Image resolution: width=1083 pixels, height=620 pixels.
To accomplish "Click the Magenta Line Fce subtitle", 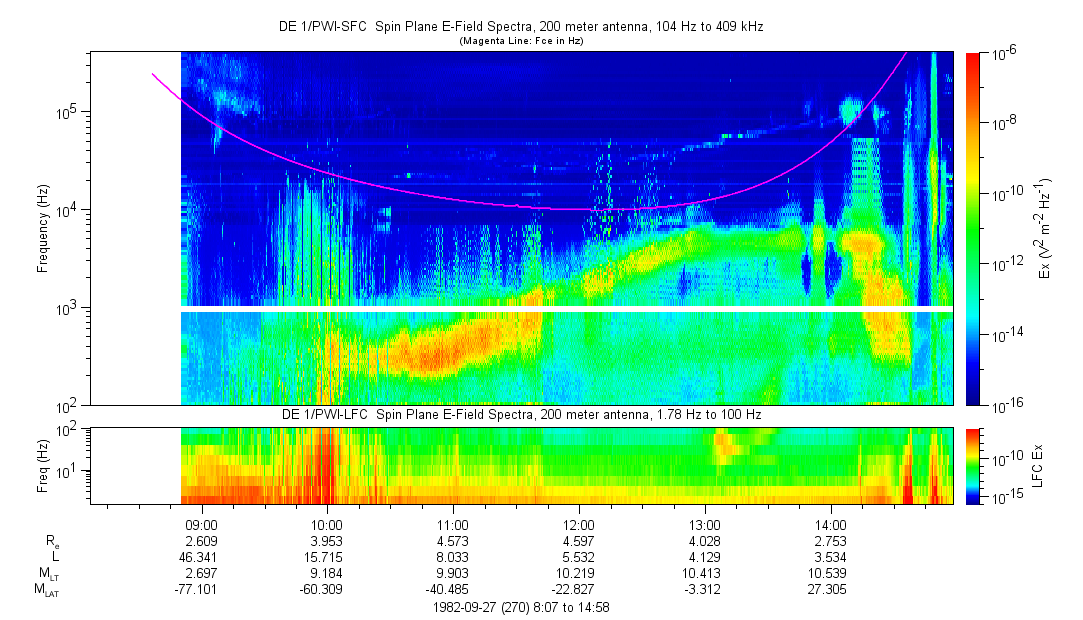I will coord(520,41).
